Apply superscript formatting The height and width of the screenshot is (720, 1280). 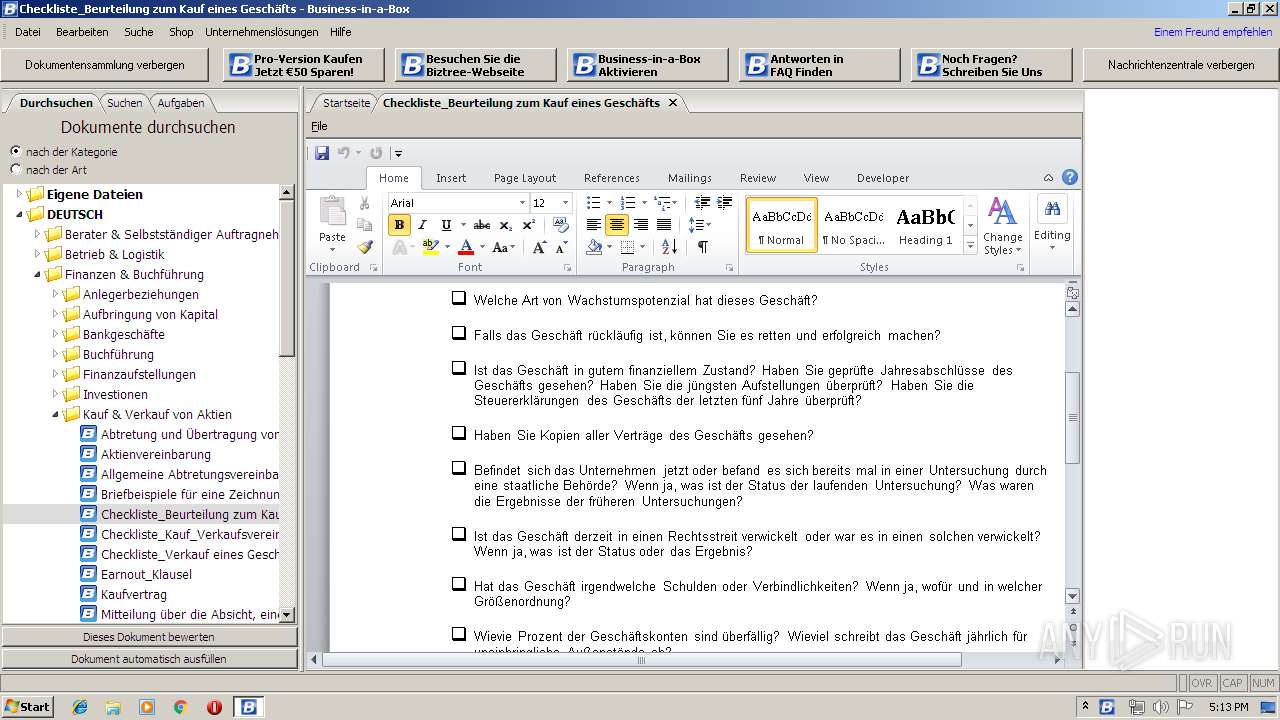528,225
